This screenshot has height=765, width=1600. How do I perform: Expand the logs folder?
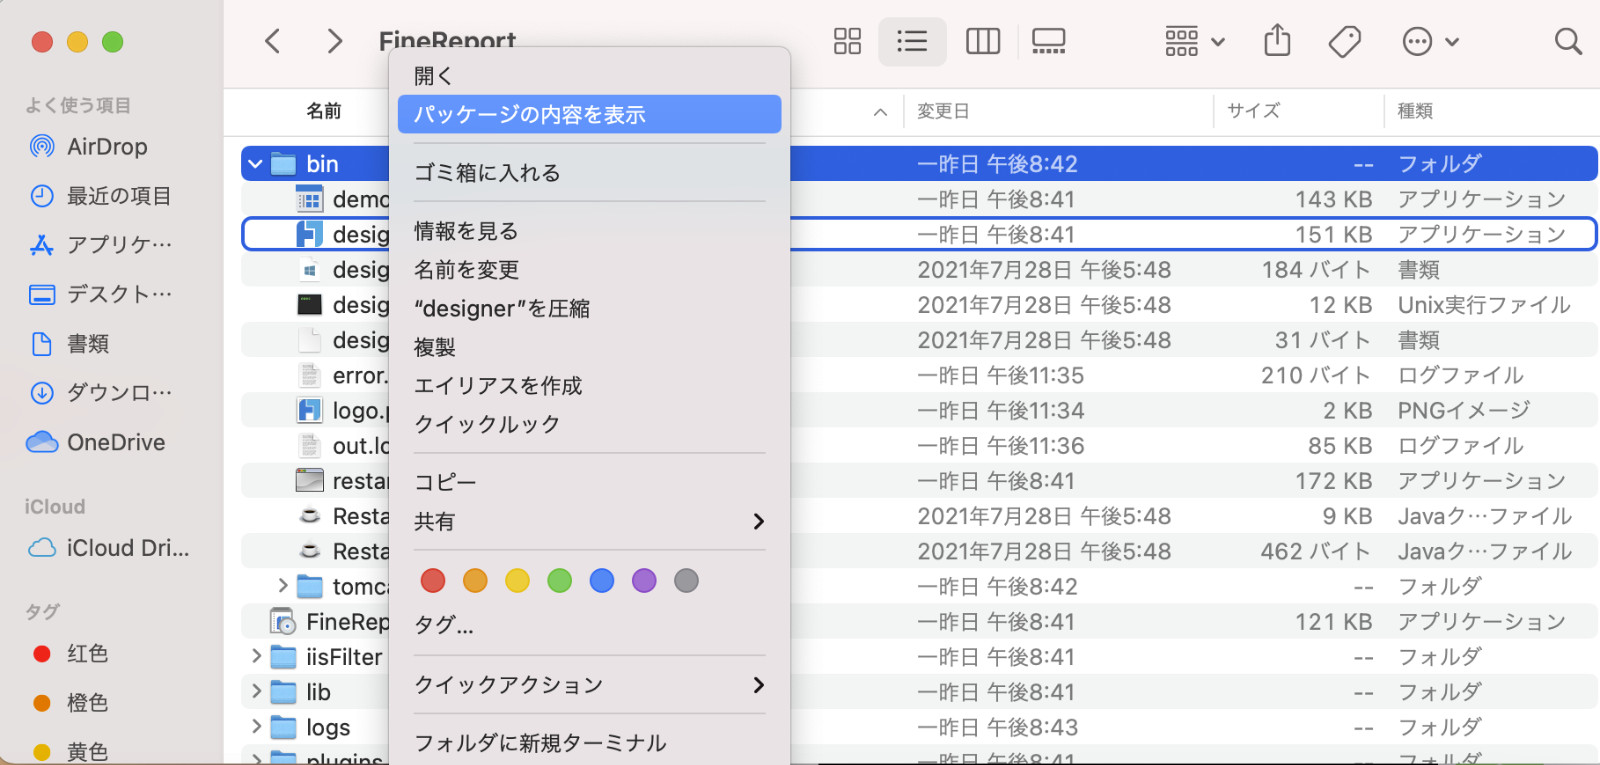pyautogui.click(x=256, y=727)
